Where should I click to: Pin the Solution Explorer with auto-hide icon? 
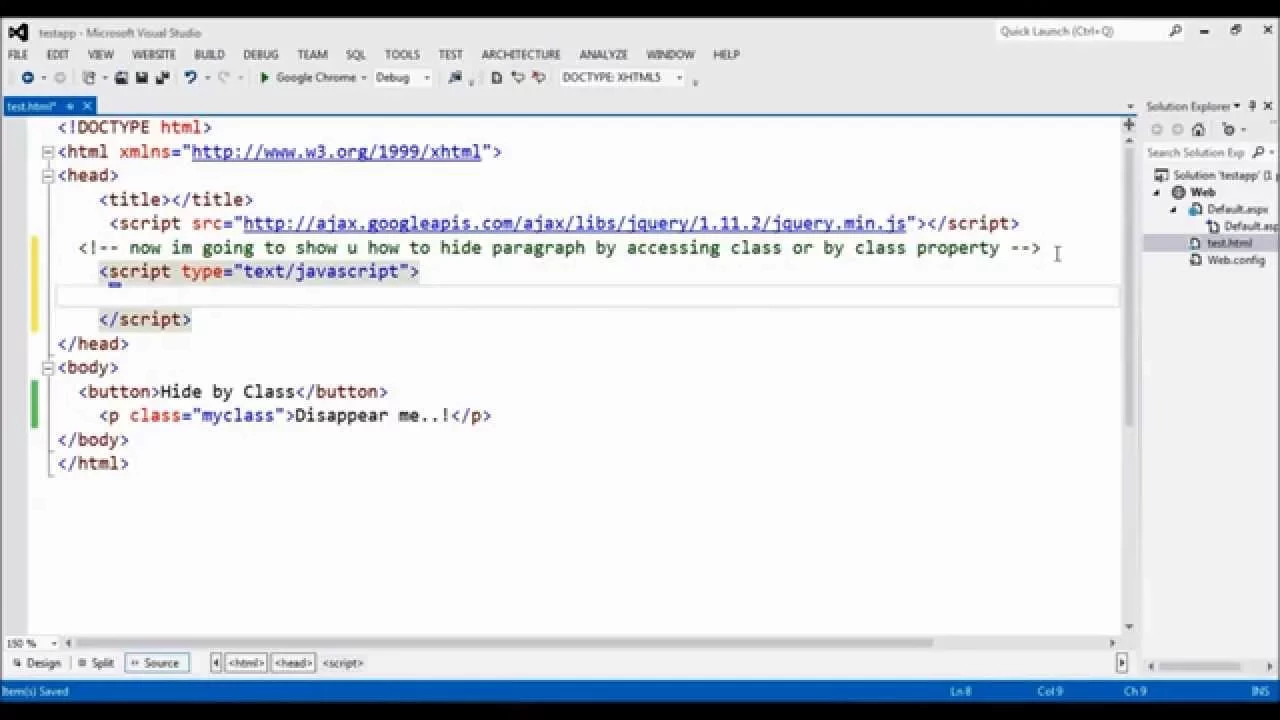tap(1252, 106)
